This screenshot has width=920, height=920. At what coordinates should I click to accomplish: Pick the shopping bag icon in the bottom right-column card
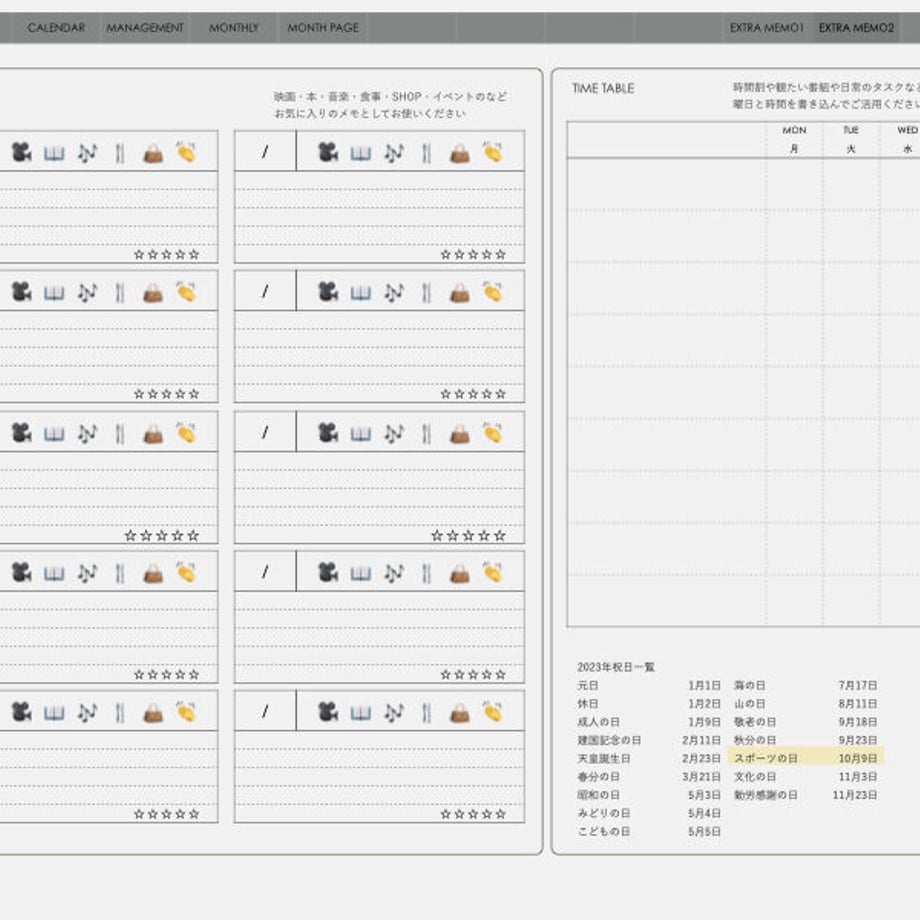[460, 713]
